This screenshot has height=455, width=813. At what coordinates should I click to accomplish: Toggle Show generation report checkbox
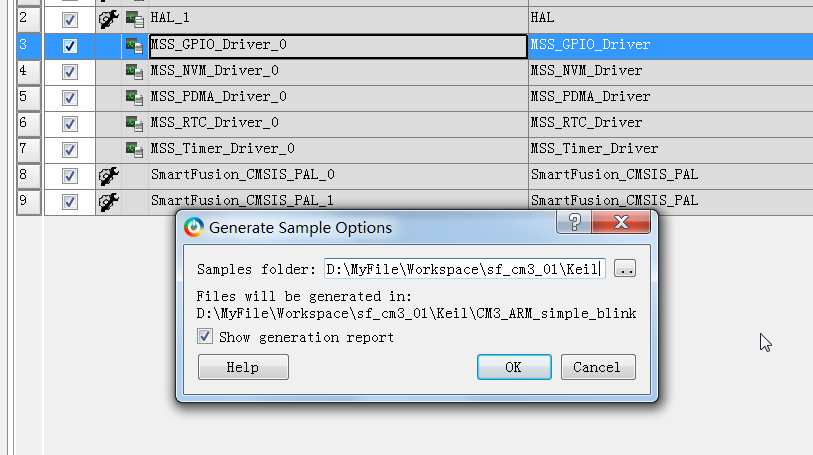(x=205, y=336)
